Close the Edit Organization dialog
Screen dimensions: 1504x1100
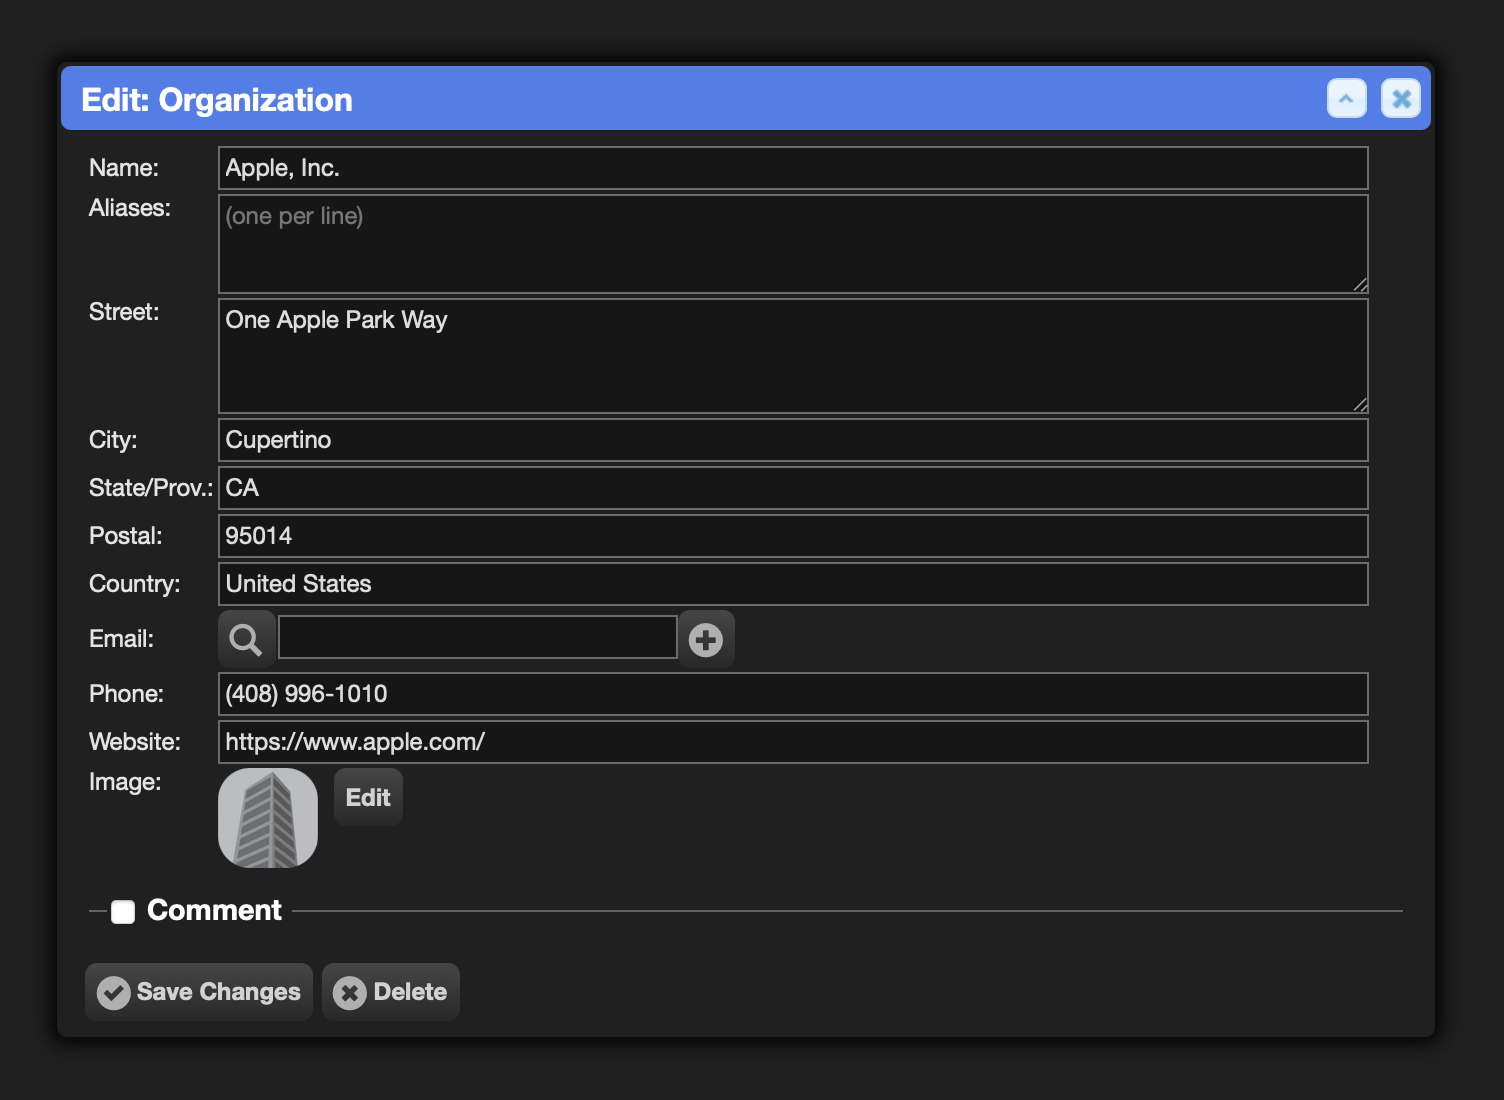1401,99
